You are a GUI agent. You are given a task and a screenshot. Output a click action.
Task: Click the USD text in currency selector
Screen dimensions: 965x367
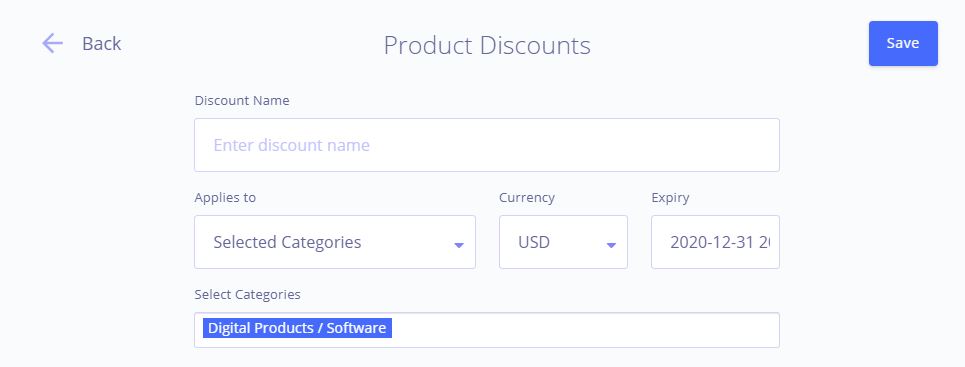coord(534,242)
